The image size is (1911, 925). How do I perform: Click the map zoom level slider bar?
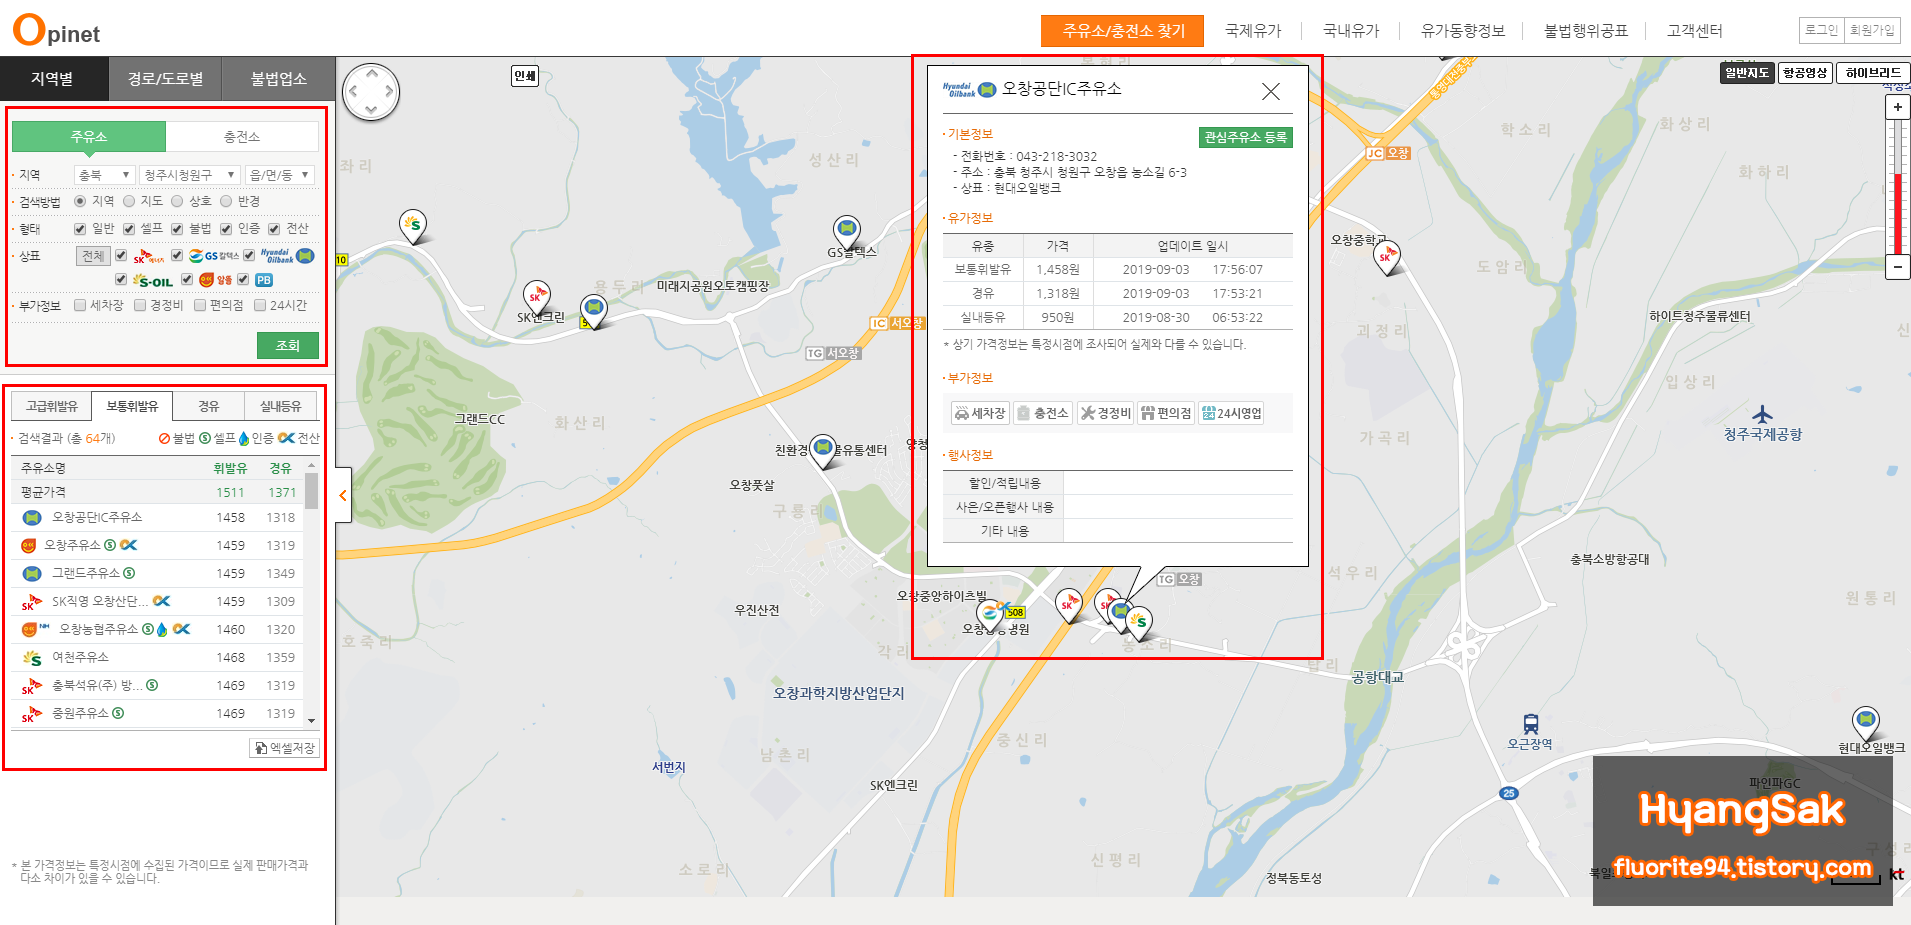(x=1897, y=187)
